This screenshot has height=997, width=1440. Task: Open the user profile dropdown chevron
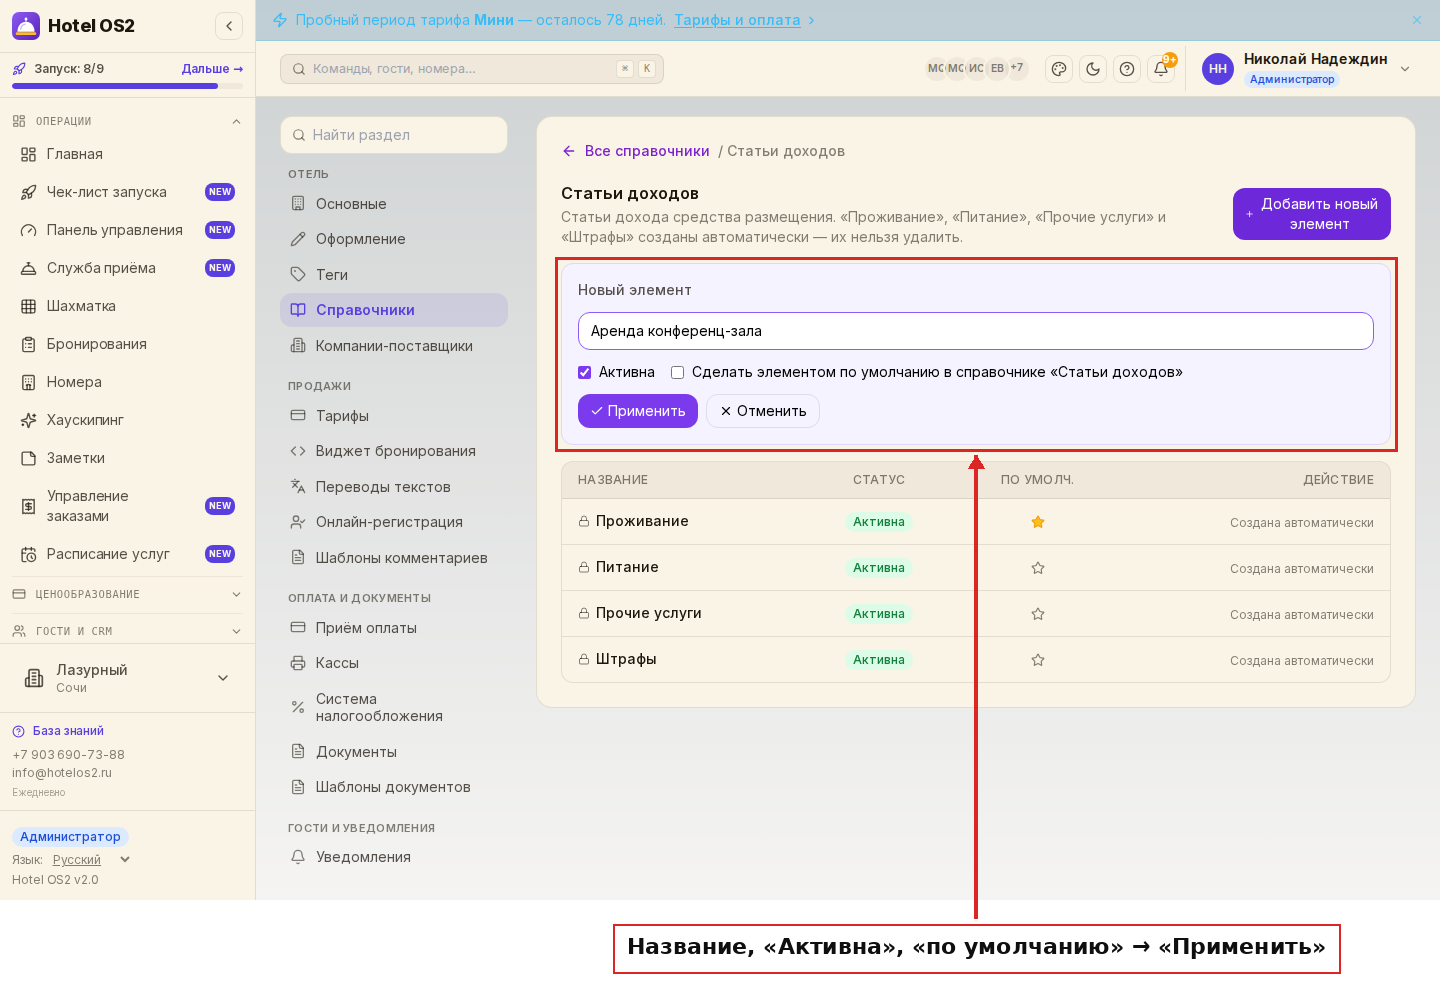(1405, 69)
